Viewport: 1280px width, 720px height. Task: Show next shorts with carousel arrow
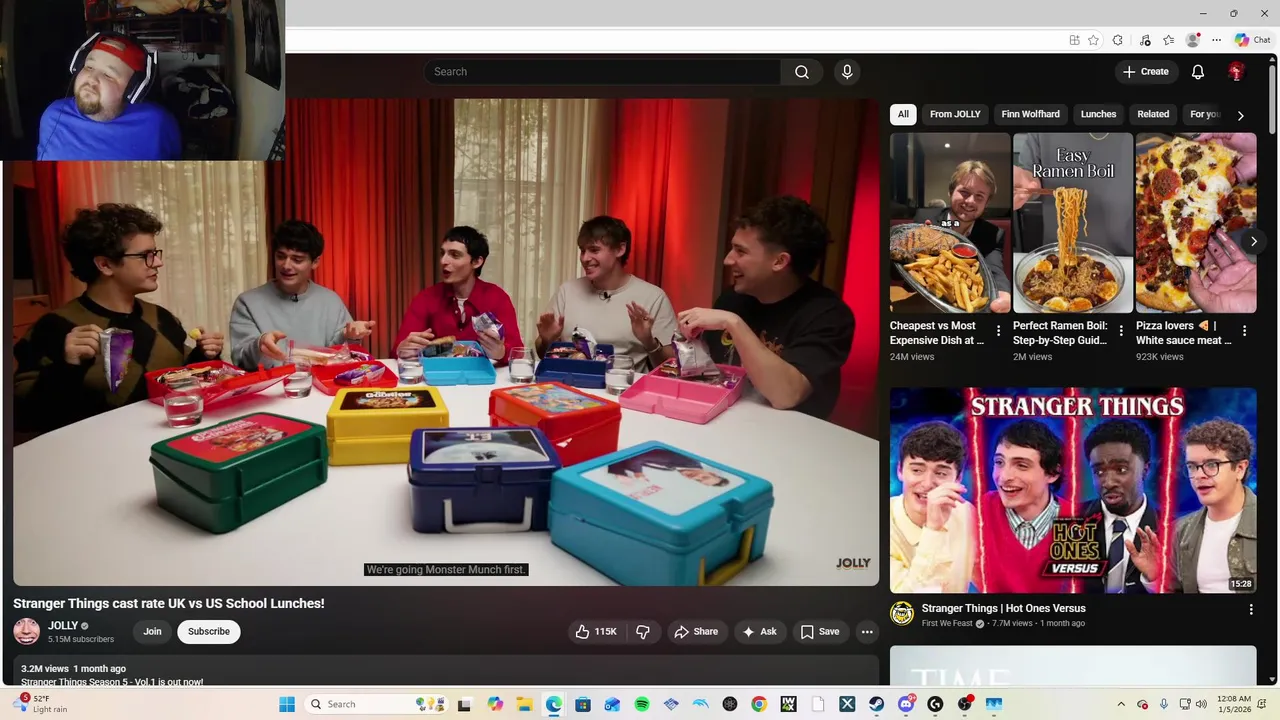click(1253, 241)
